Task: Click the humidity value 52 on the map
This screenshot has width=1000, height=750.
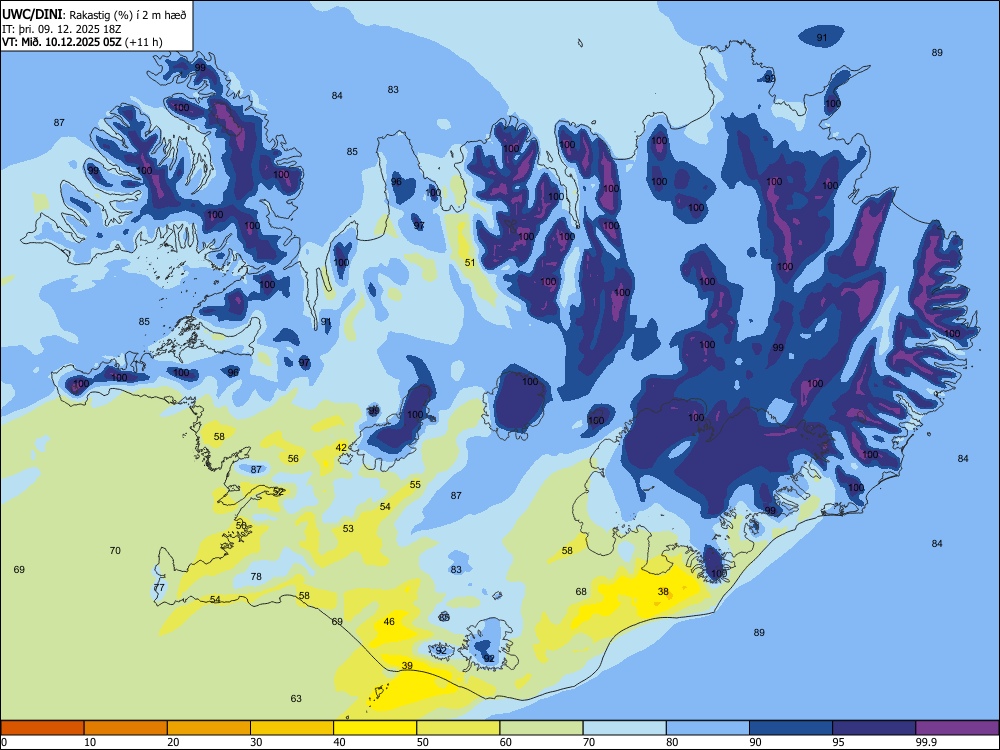Action: (x=278, y=492)
